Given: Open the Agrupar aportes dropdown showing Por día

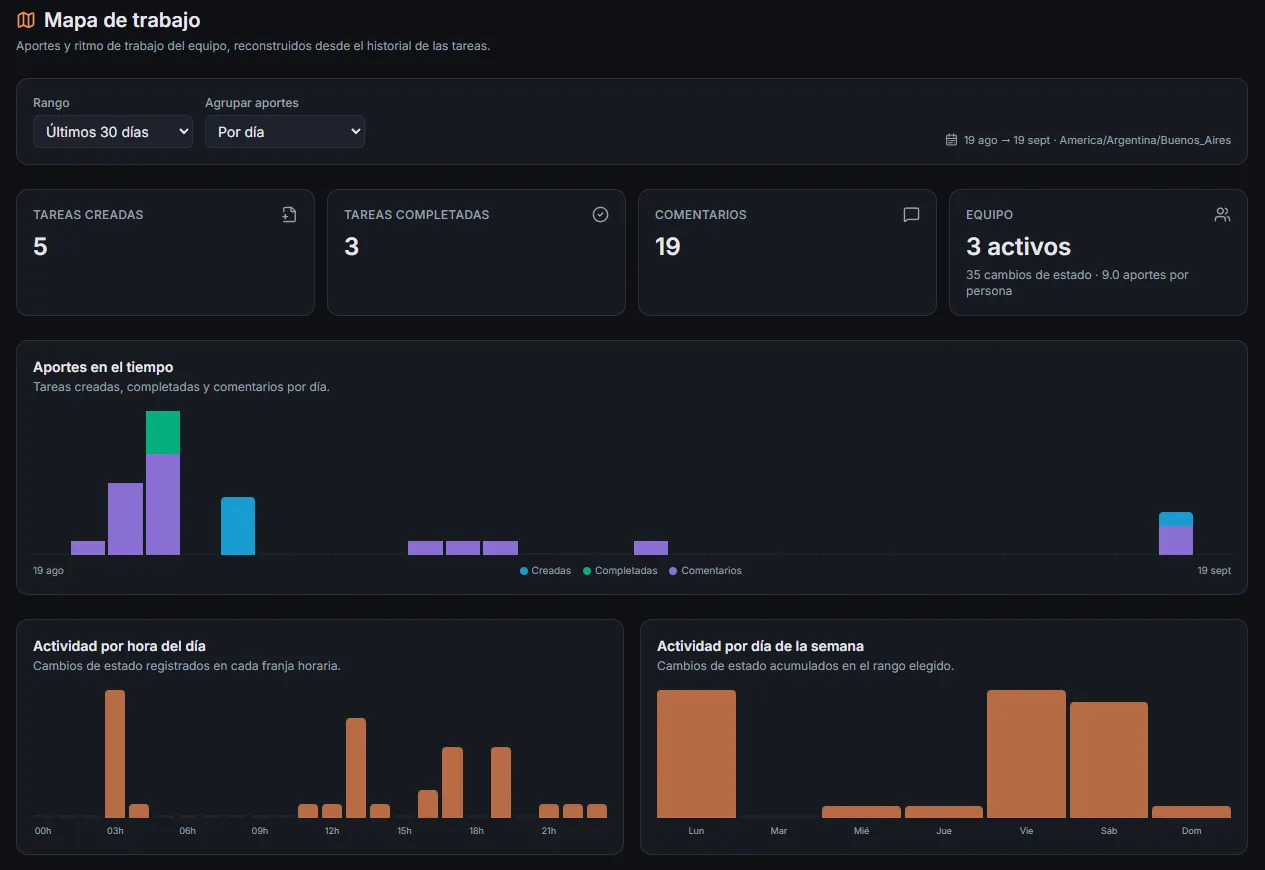Looking at the screenshot, I should point(285,132).
